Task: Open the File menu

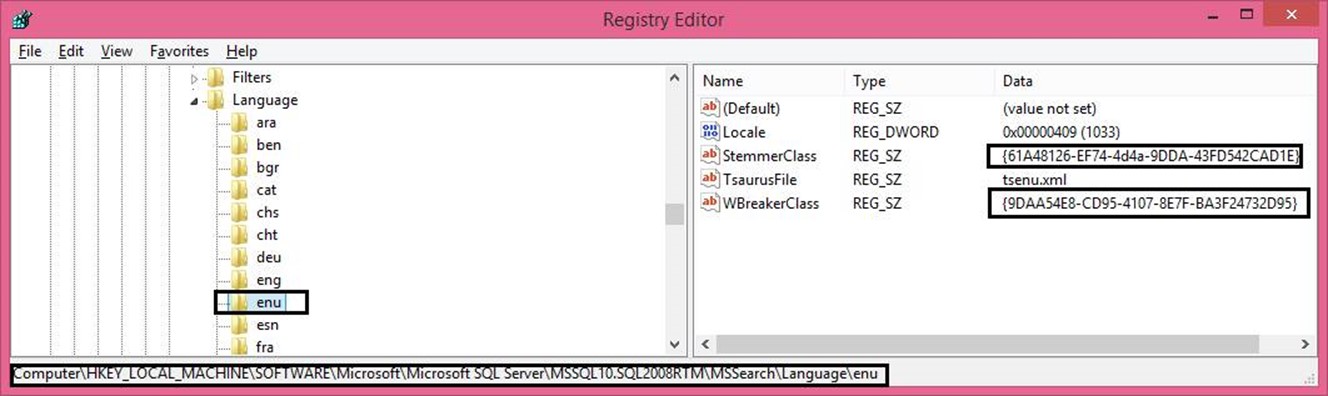Action: (x=30, y=51)
